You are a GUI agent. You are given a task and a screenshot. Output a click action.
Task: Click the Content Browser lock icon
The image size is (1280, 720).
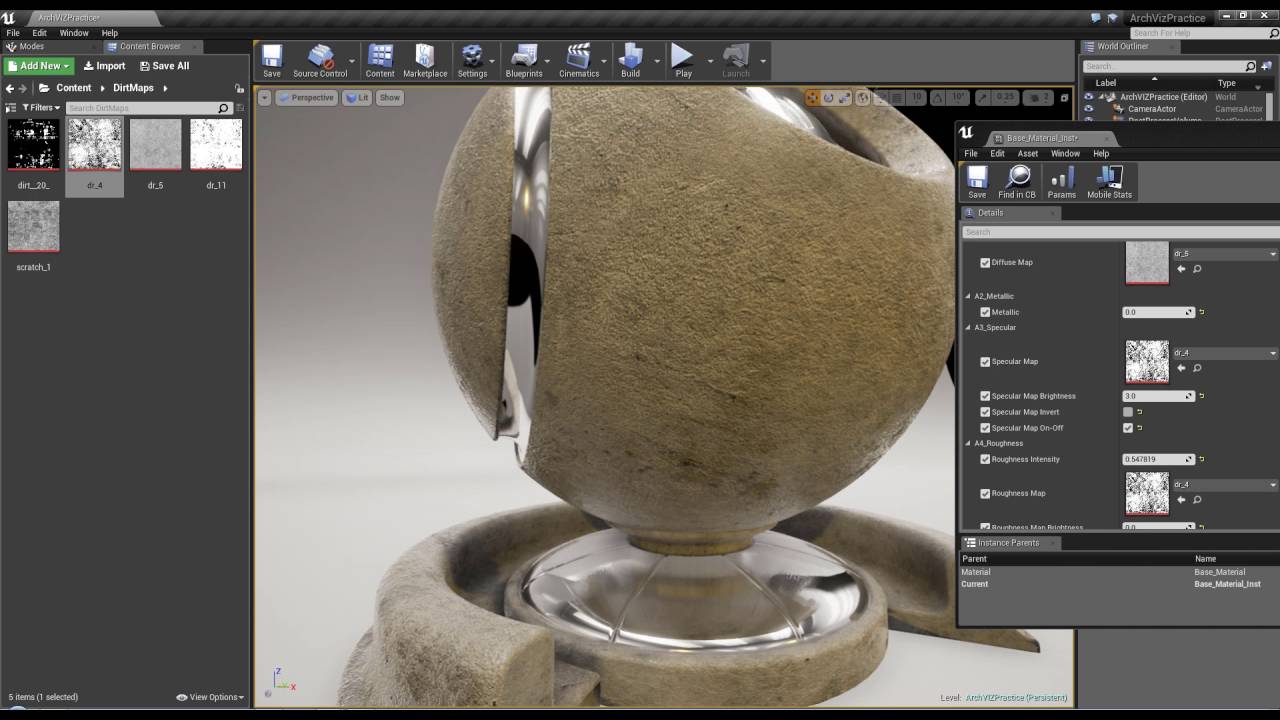click(x=239, y=89)
